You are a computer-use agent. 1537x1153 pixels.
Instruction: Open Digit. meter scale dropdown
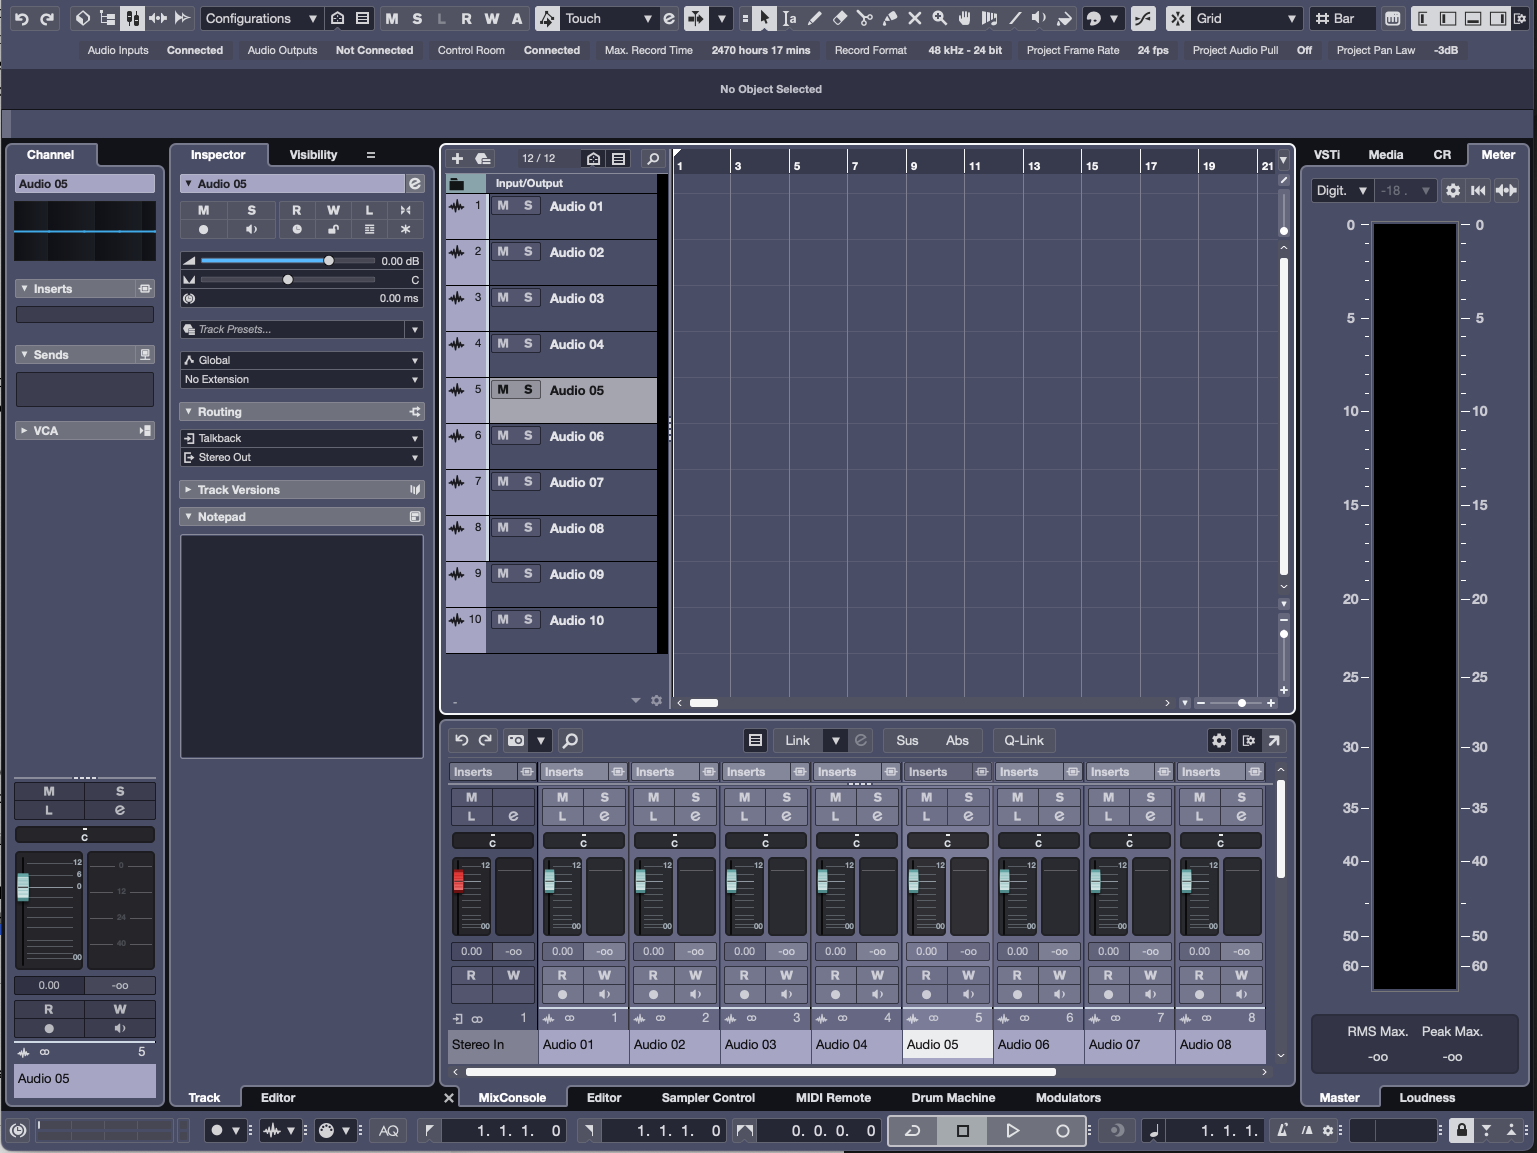pos(1340,190)
